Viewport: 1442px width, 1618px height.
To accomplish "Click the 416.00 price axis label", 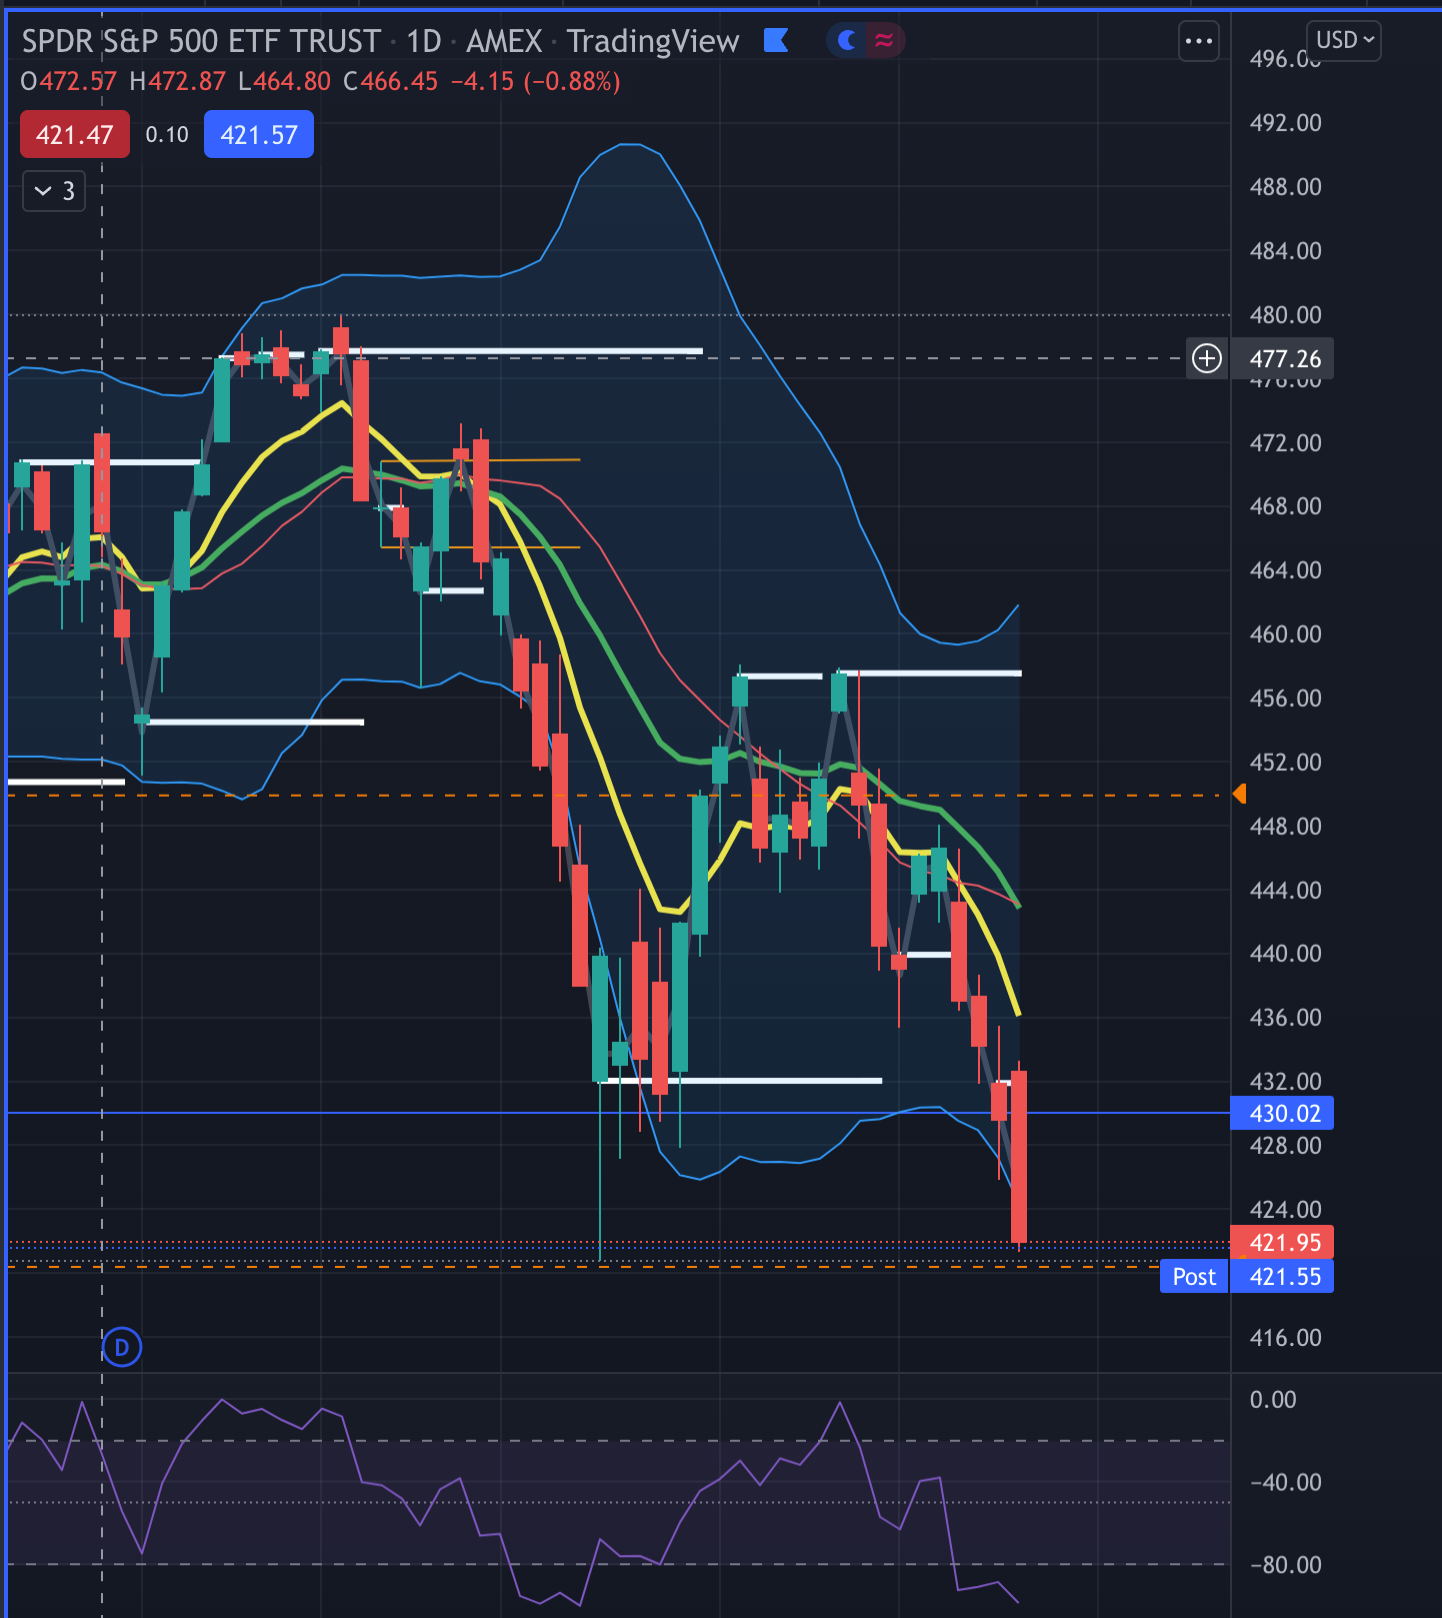I will (1285, 1338).
